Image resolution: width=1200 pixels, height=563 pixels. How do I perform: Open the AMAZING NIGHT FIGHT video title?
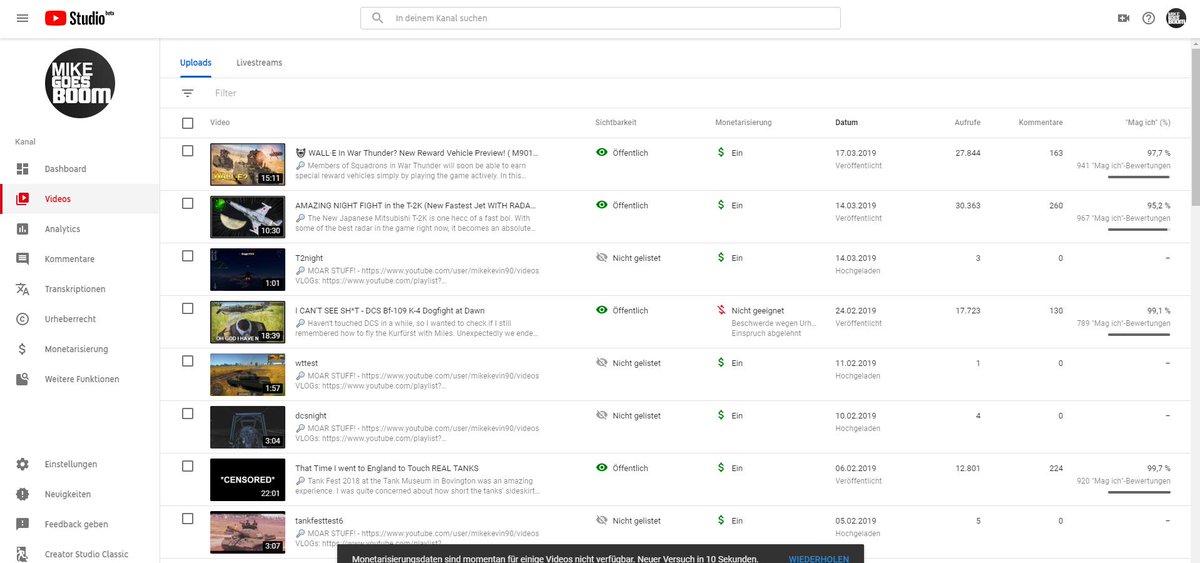(x=418, y=205)
